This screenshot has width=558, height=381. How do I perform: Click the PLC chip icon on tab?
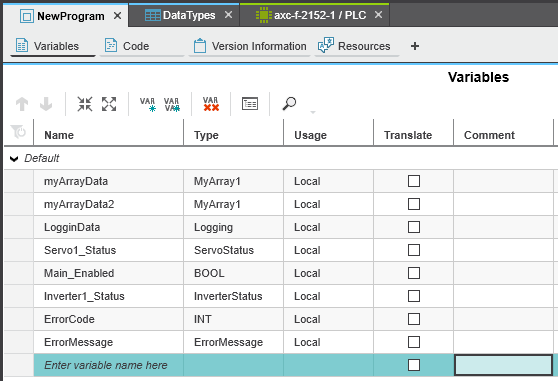[x=264, y=15]
